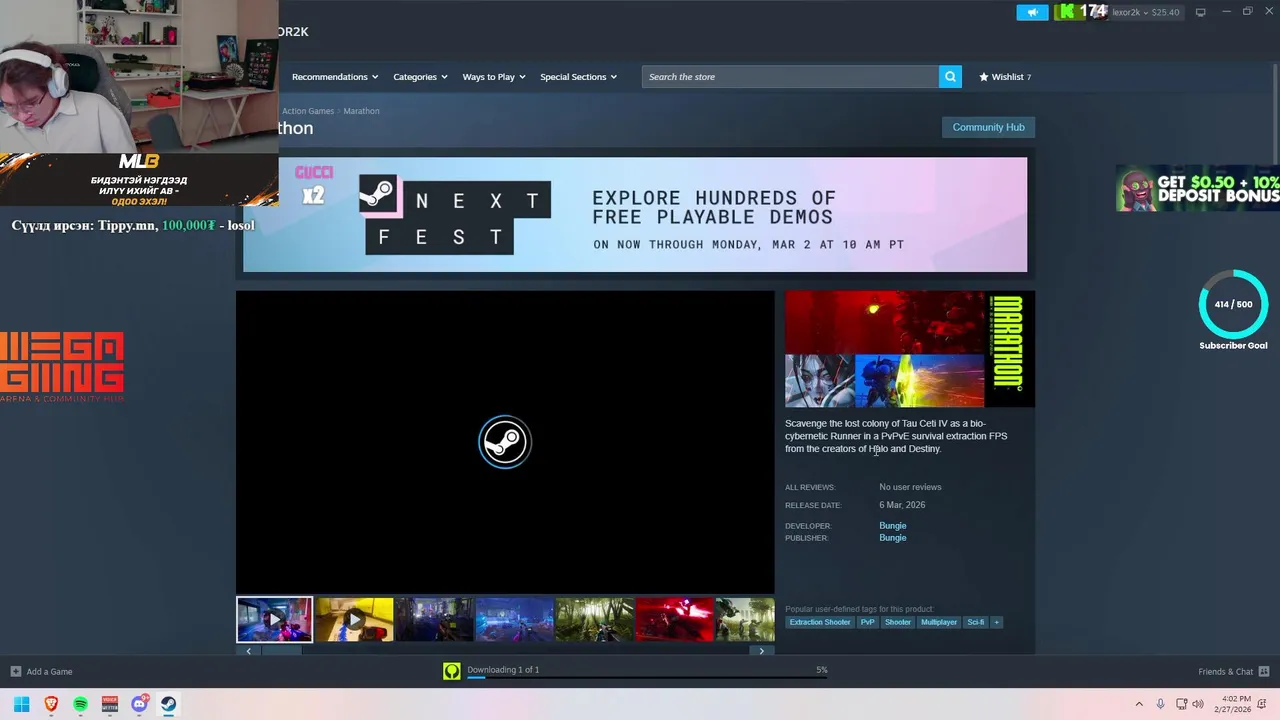Add a tag with plus button
The height and width of the screenshot is (720, 1280).
point(996,622)
